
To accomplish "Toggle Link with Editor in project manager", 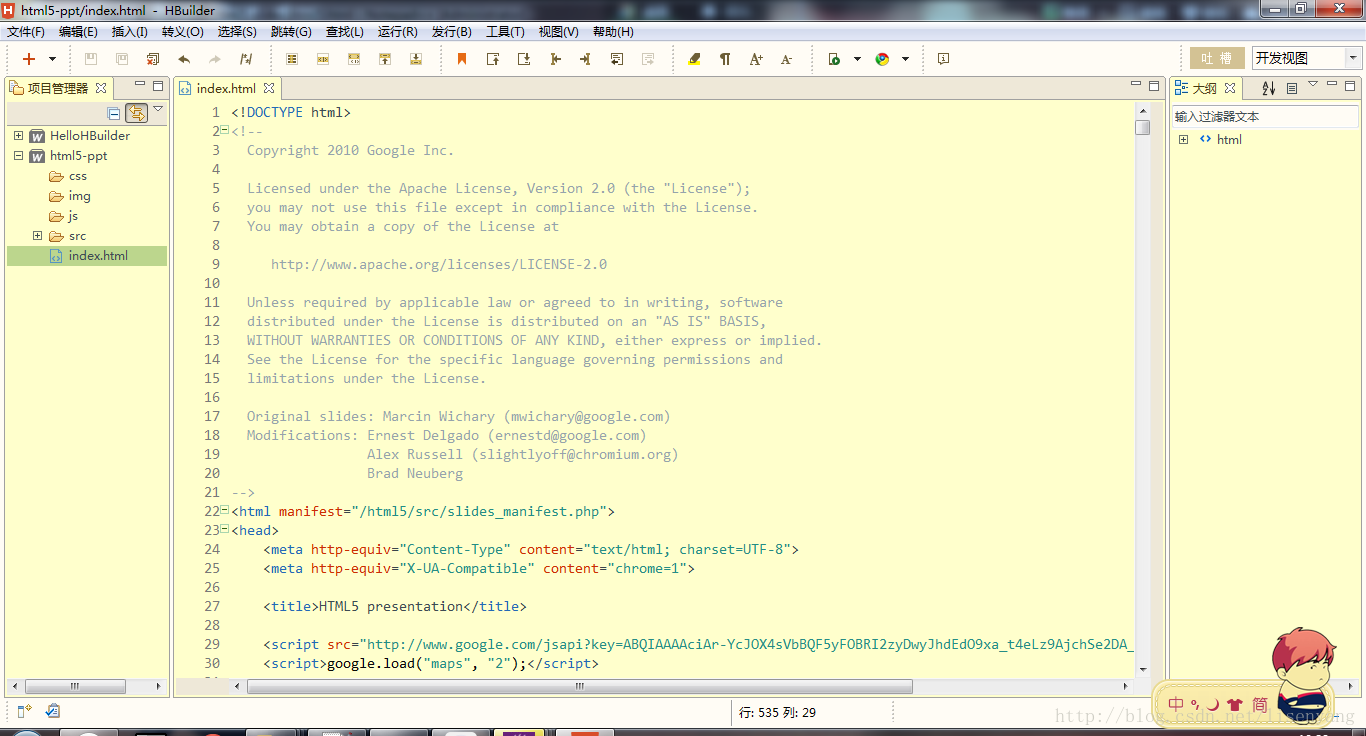I will tap(136, 113).
